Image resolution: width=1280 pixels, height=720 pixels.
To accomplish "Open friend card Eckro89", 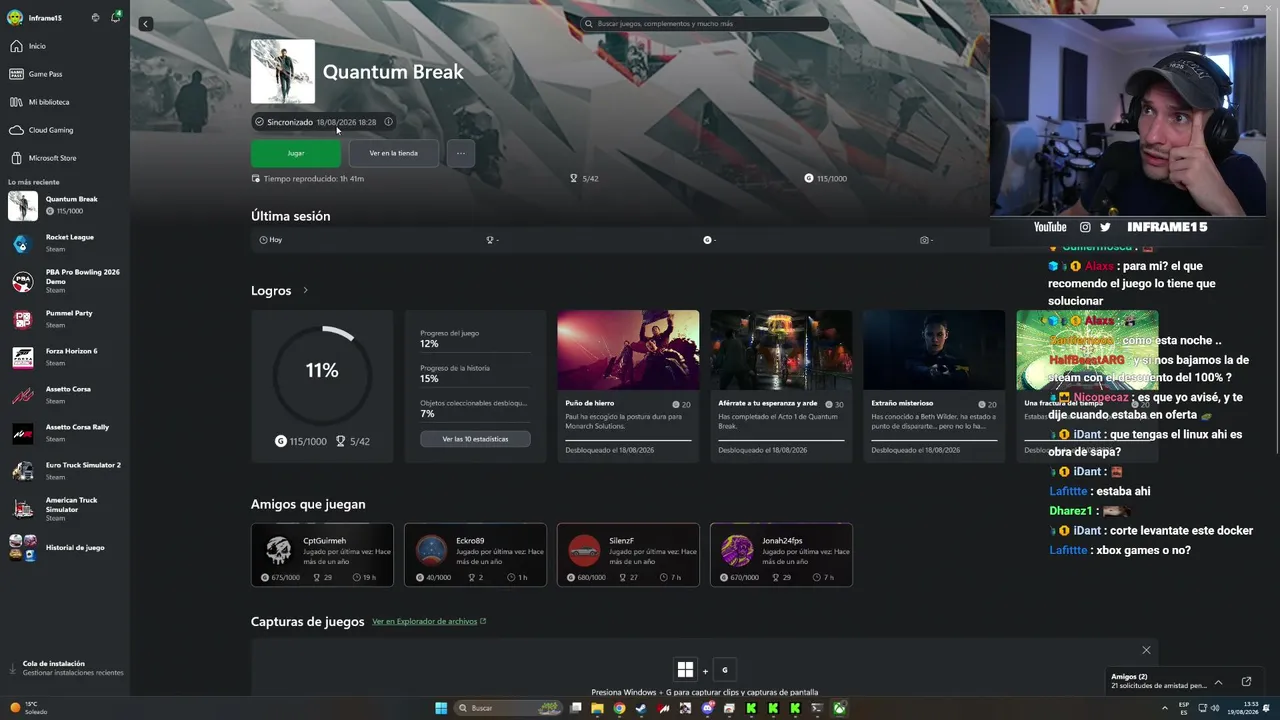I will click(475, 555).
